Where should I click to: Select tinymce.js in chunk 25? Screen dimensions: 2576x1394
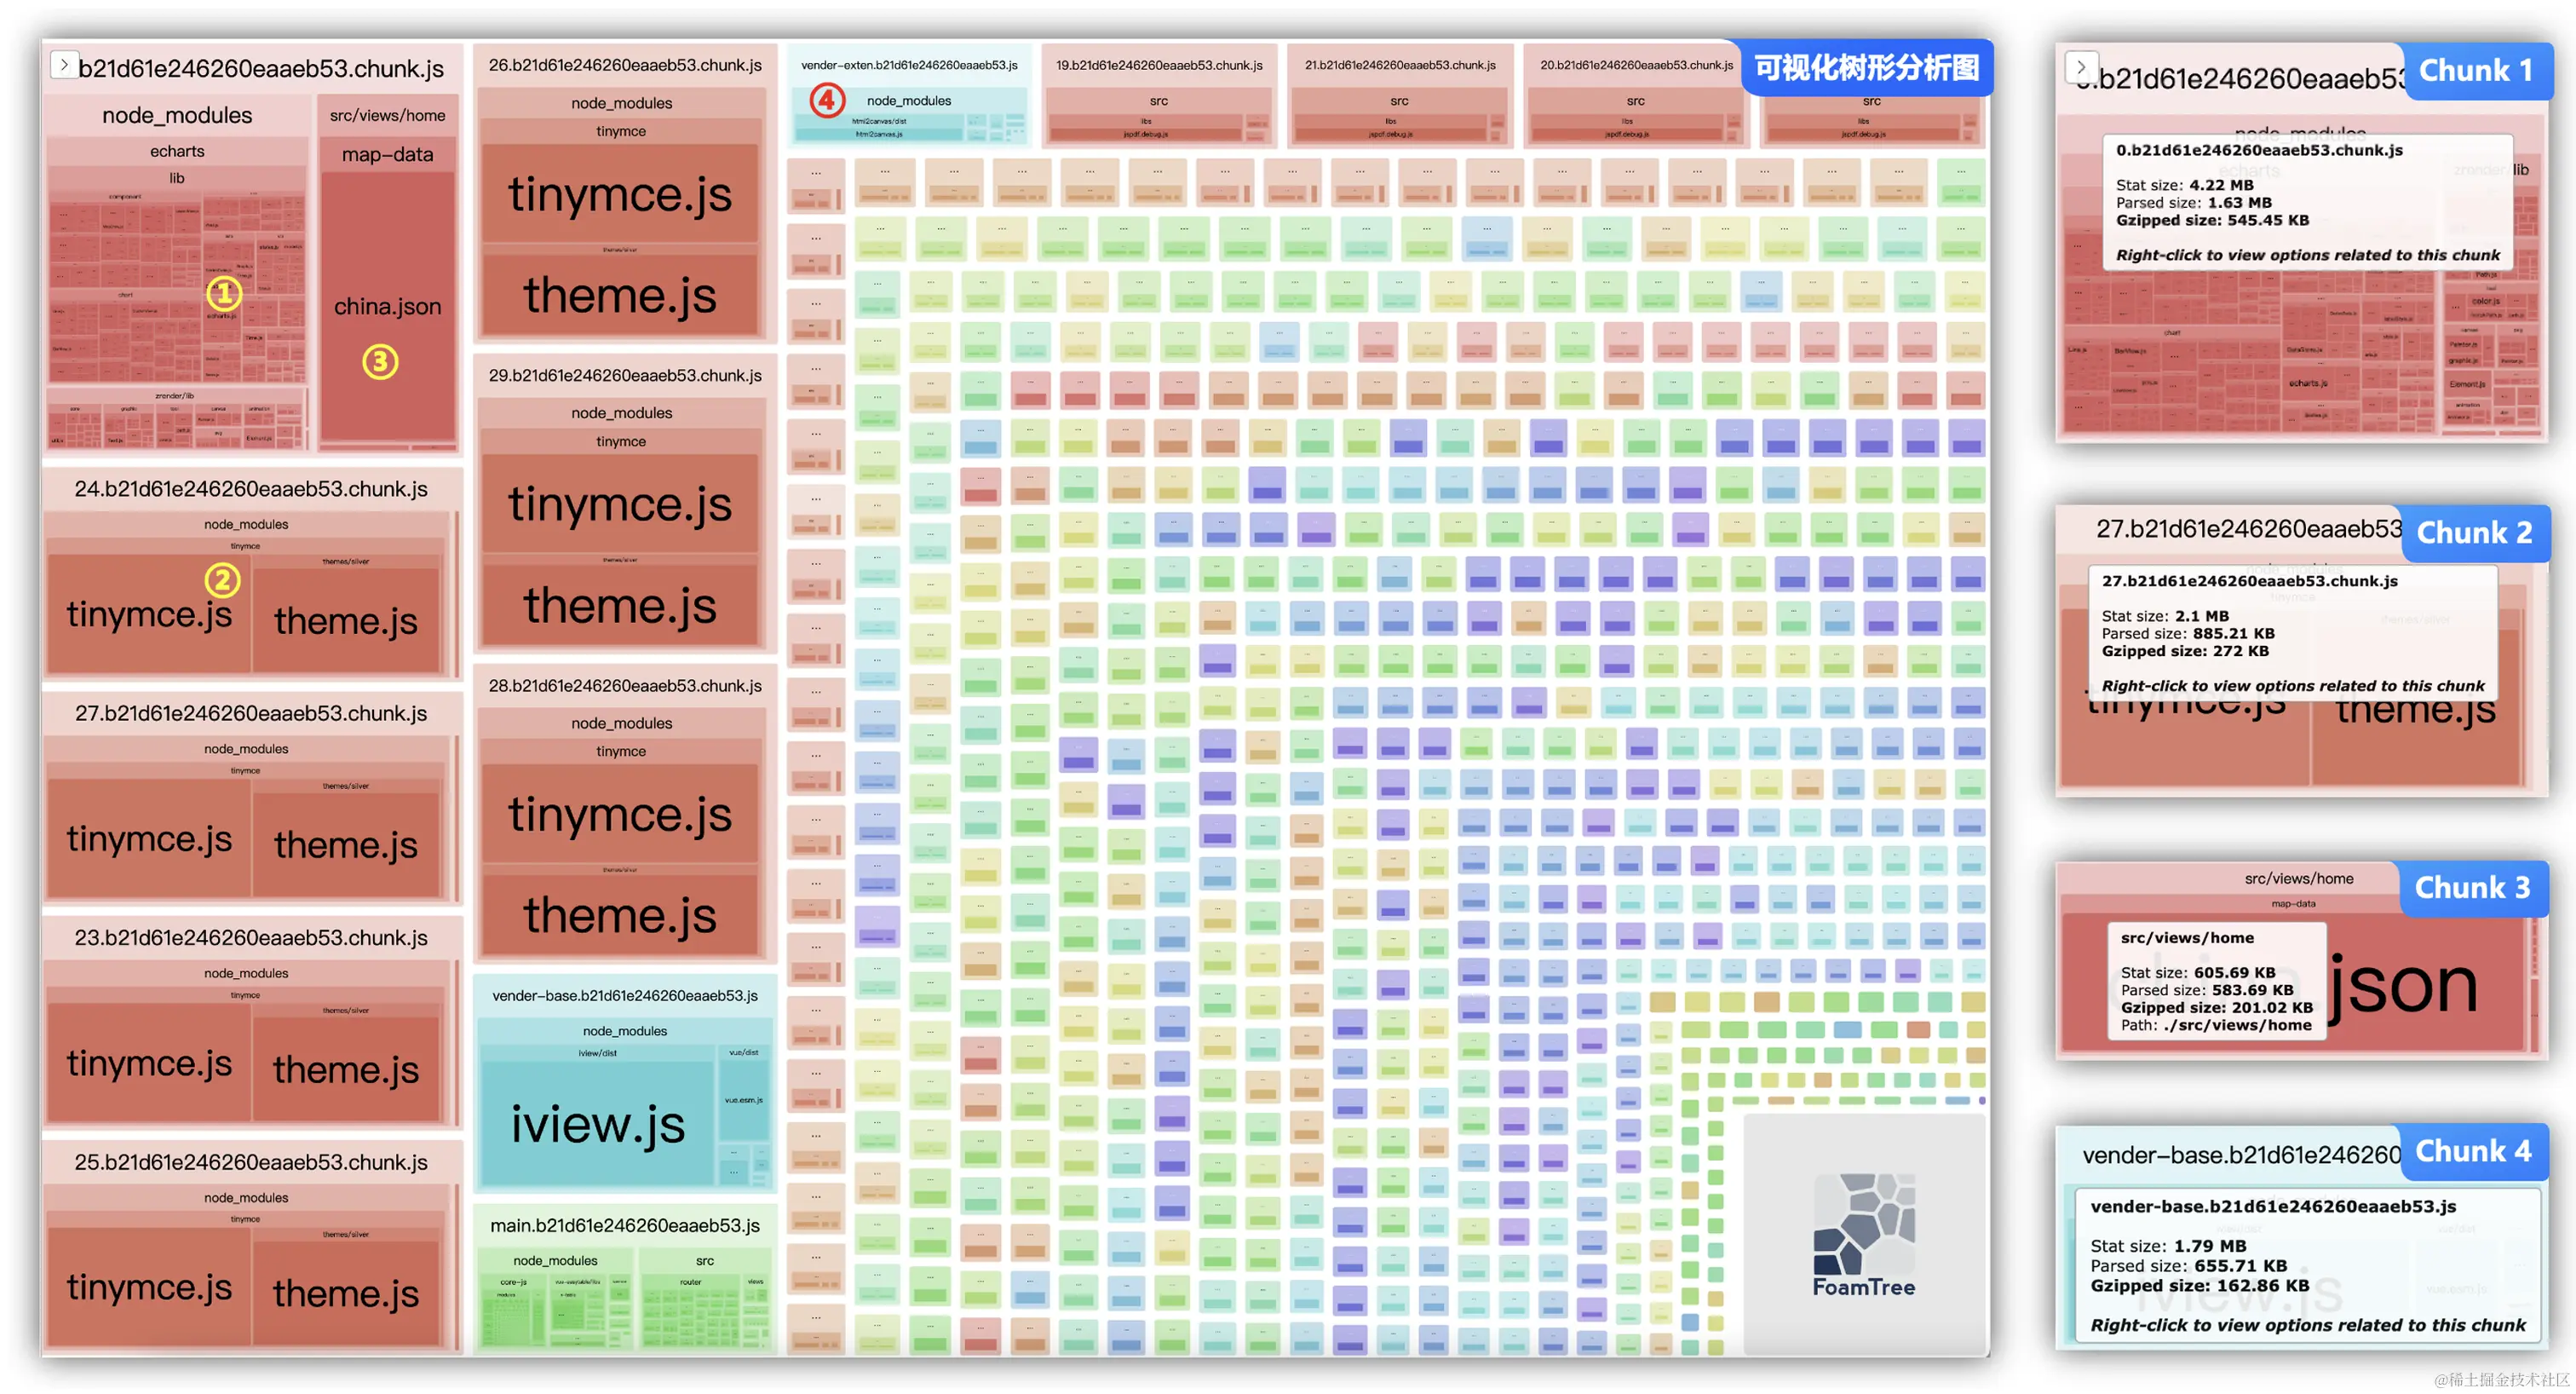pyautogui.click(x=149, y=1286)
